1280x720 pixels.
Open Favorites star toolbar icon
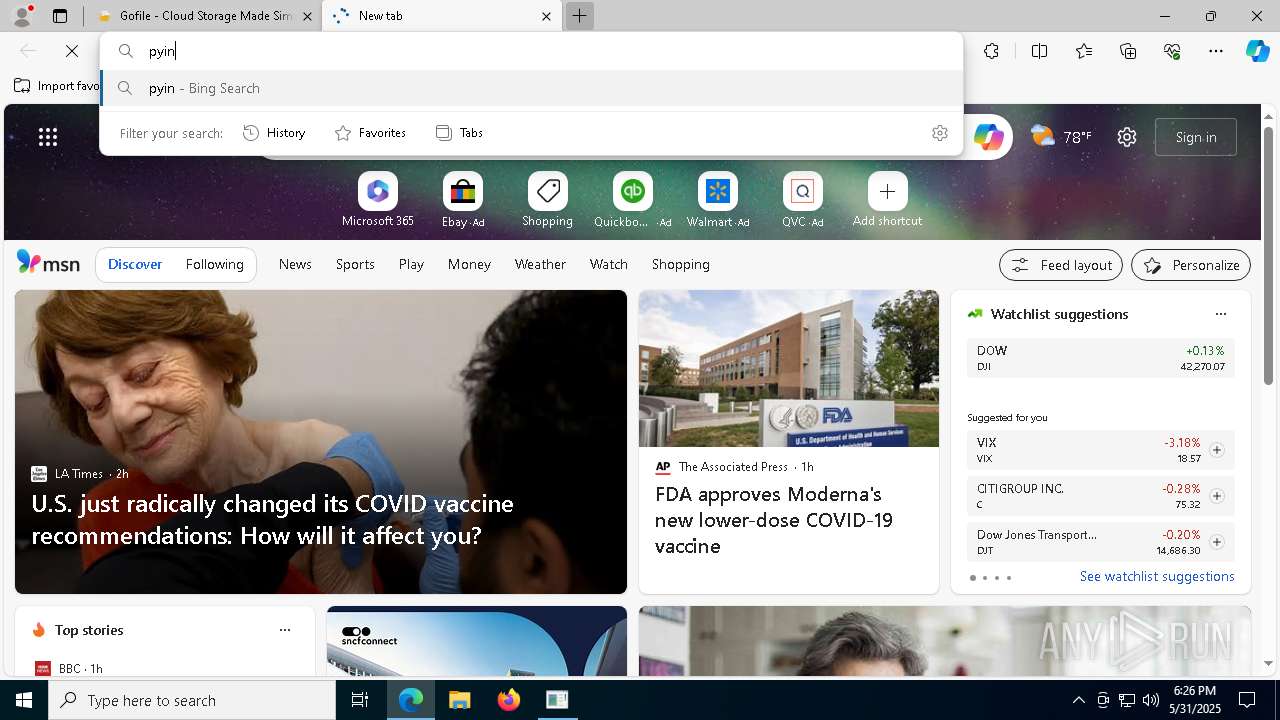[1084, 51]
